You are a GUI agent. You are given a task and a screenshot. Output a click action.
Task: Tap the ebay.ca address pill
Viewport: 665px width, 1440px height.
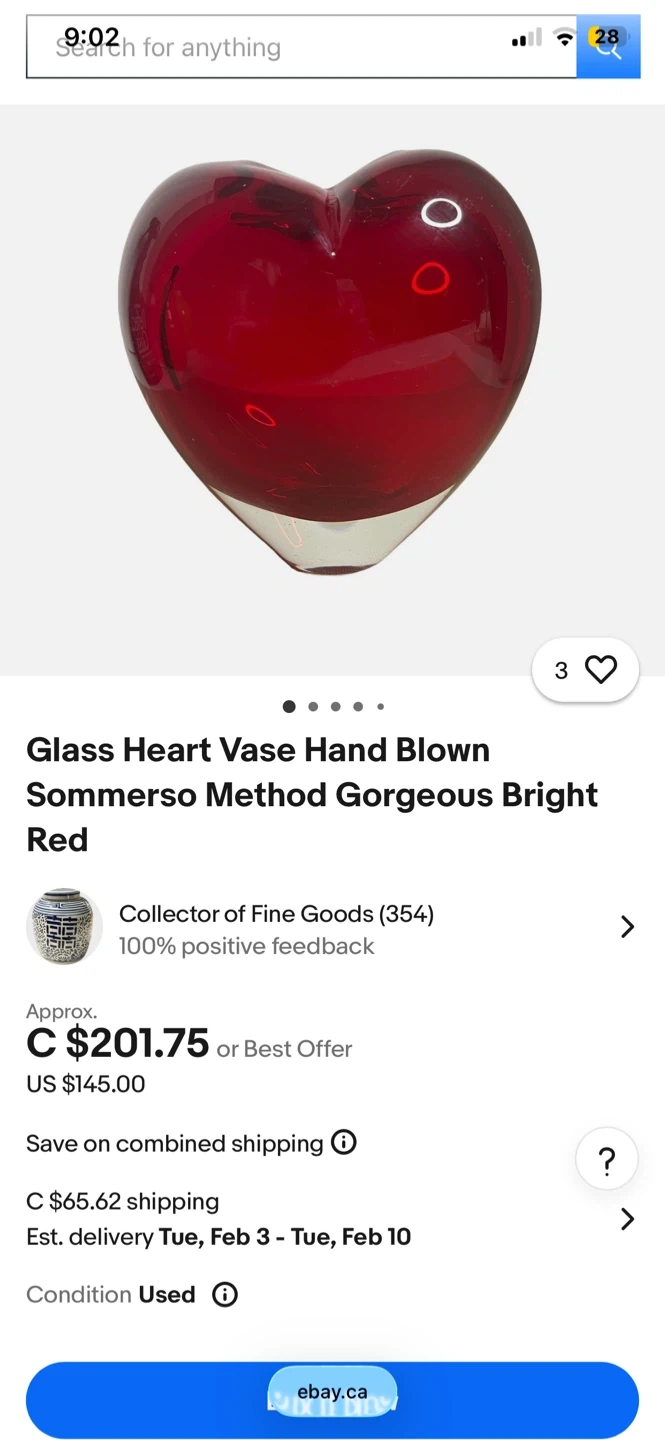332,1391
